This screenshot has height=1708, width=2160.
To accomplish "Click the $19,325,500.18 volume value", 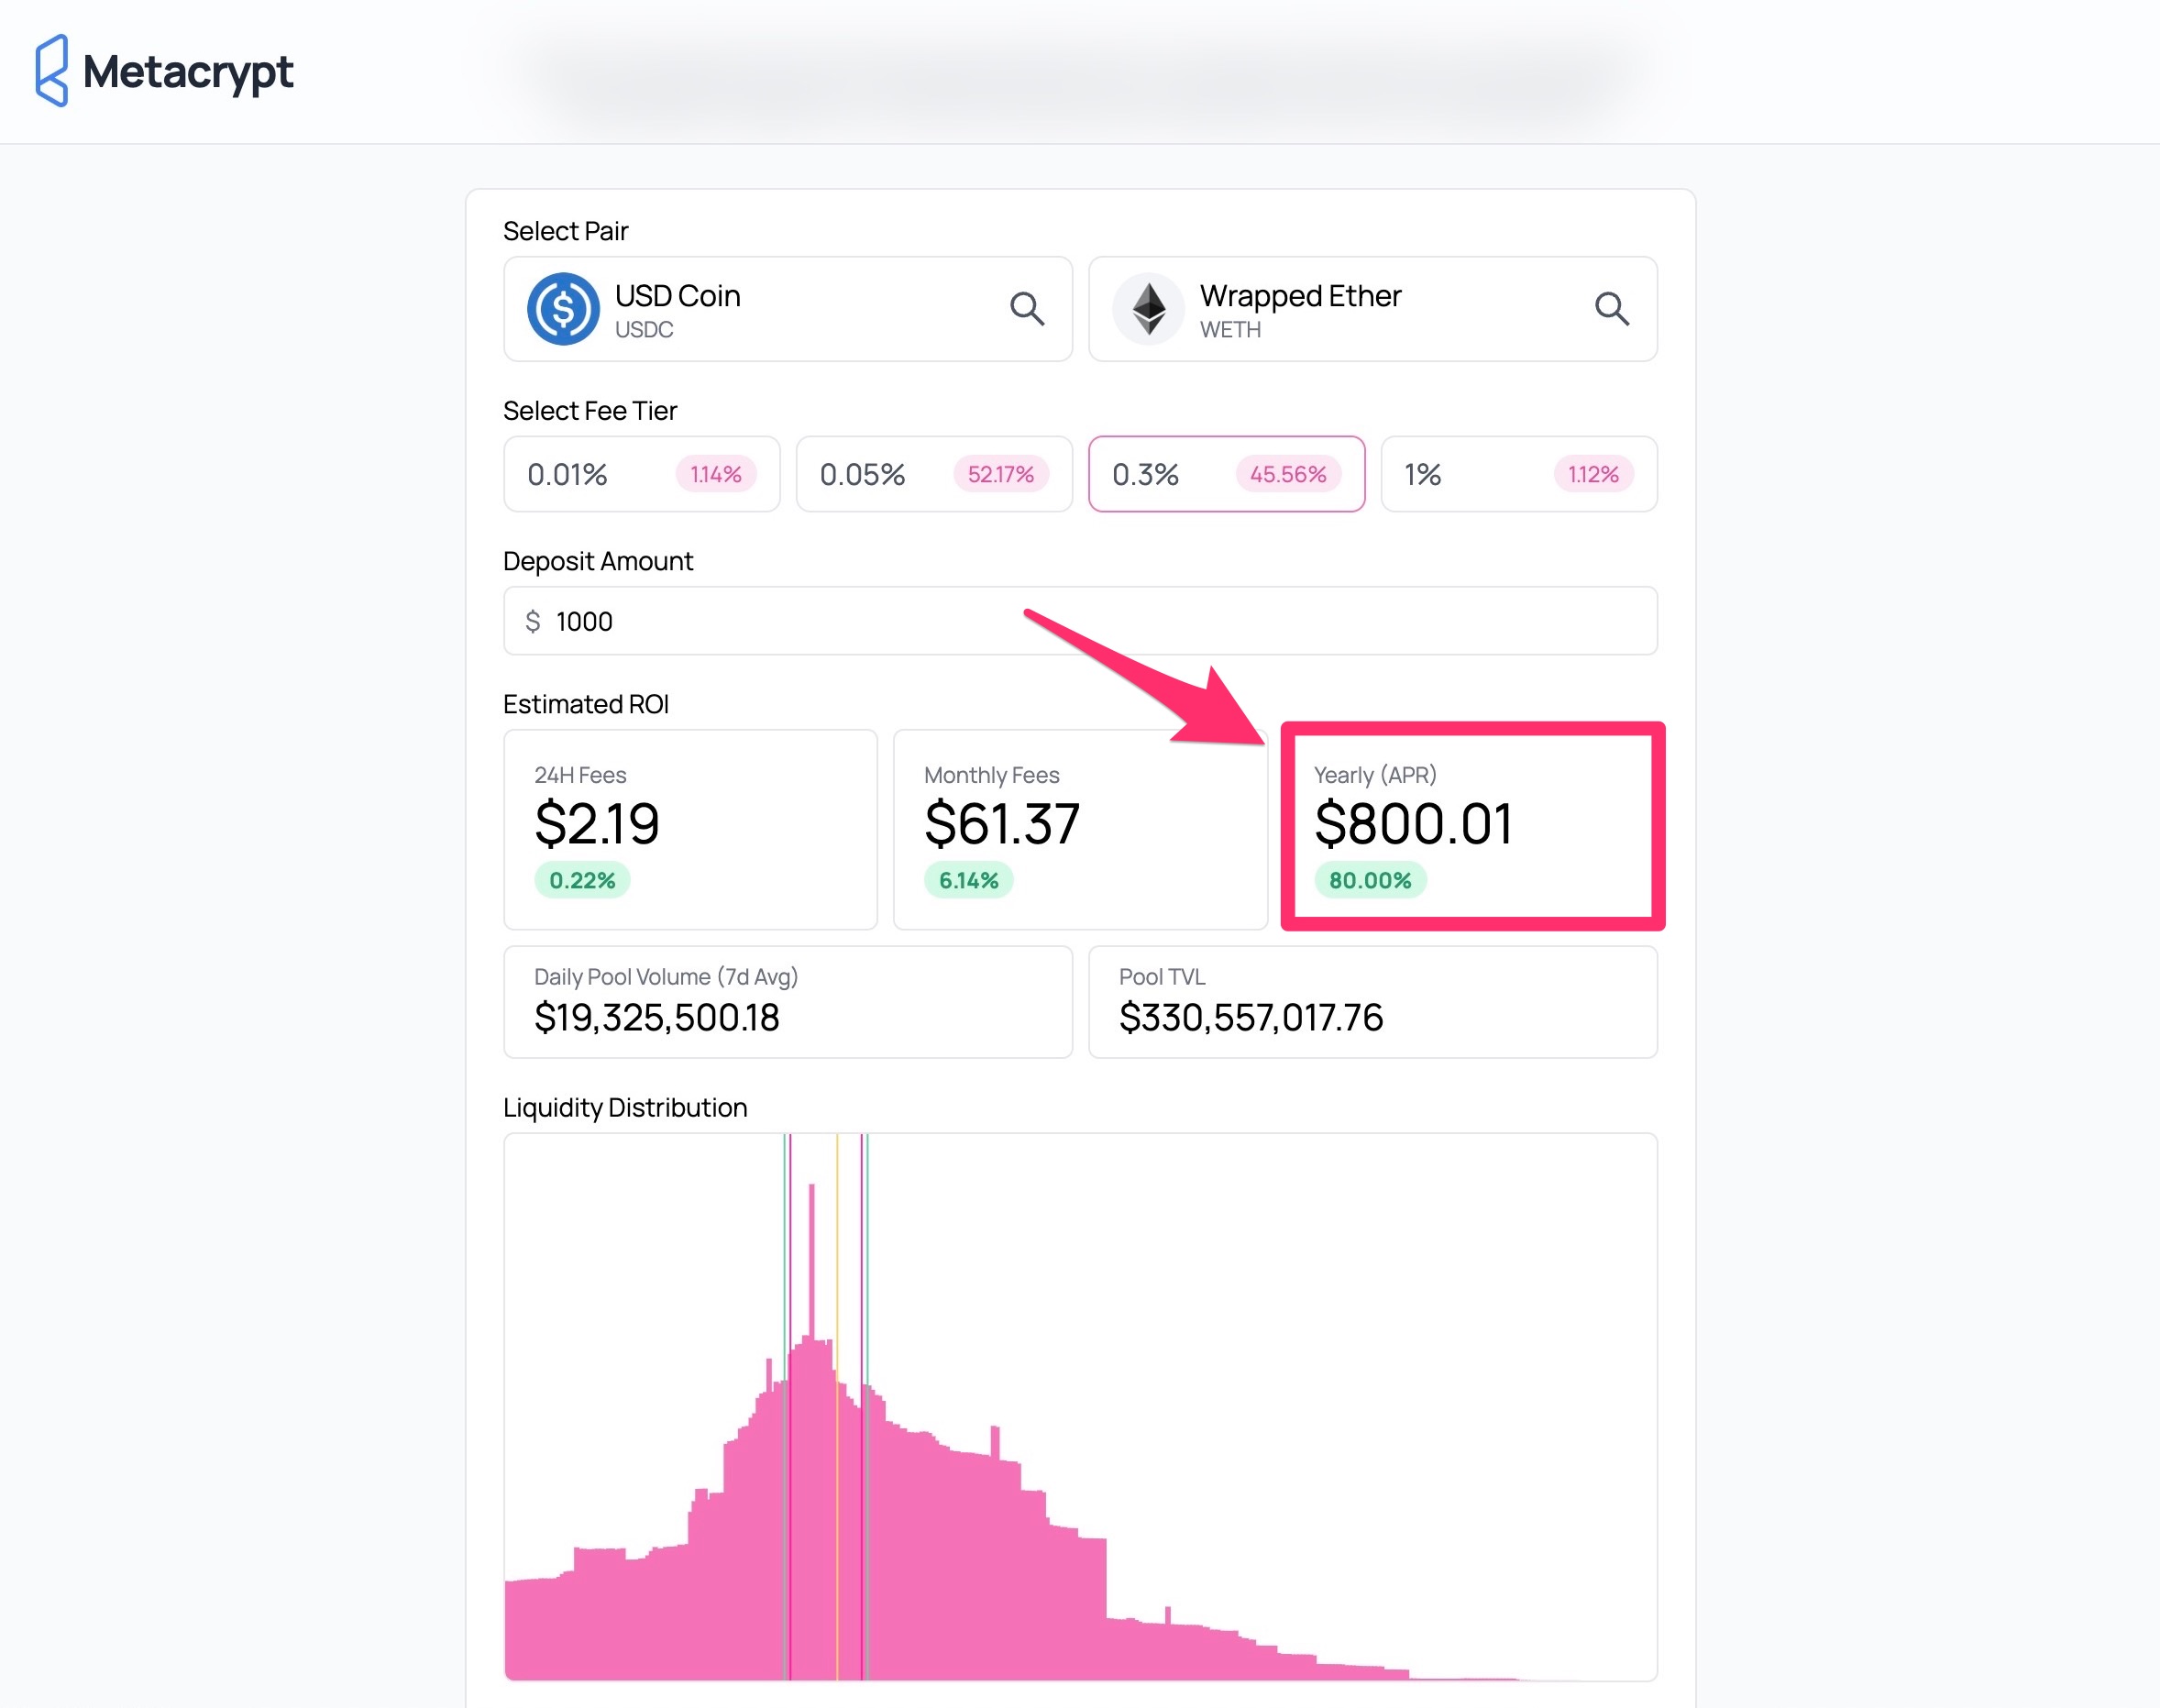I will 657,1018.
